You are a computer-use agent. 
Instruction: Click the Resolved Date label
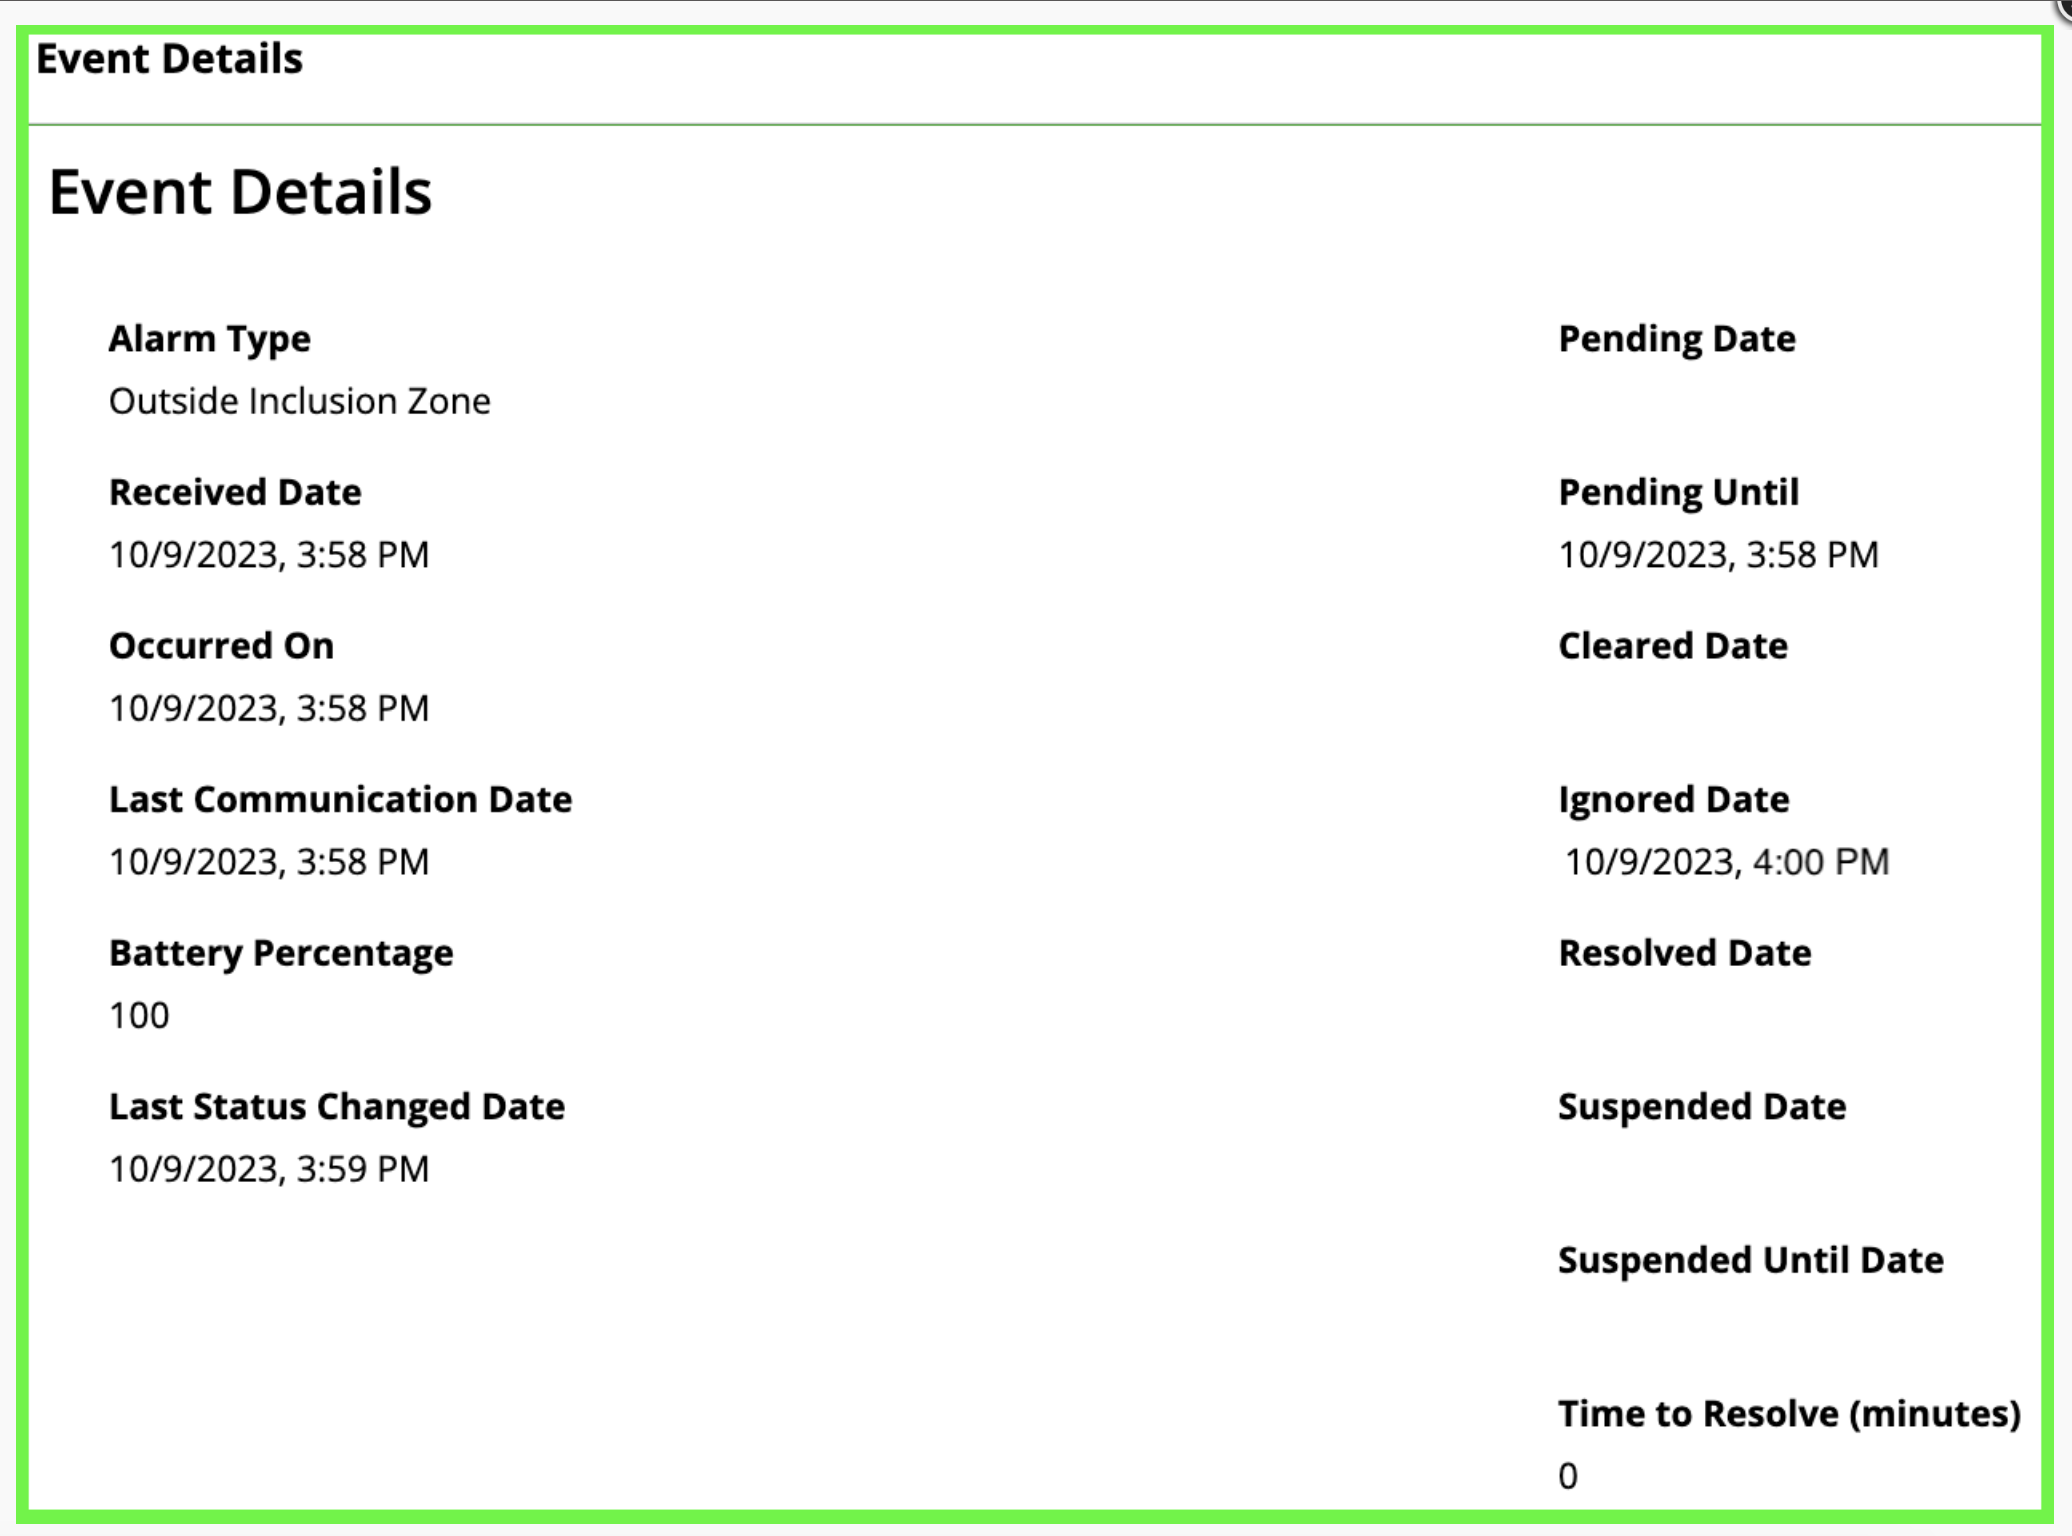(1685, 953)
